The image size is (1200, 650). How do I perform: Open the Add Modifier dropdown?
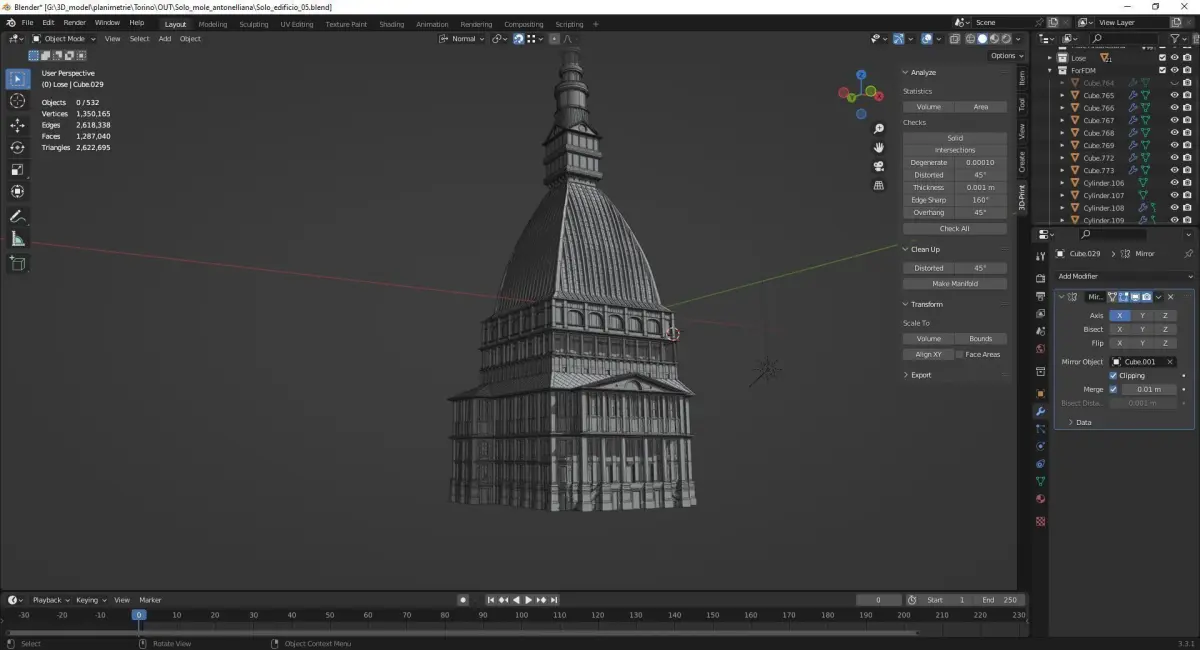click(x=1125, y=276)
